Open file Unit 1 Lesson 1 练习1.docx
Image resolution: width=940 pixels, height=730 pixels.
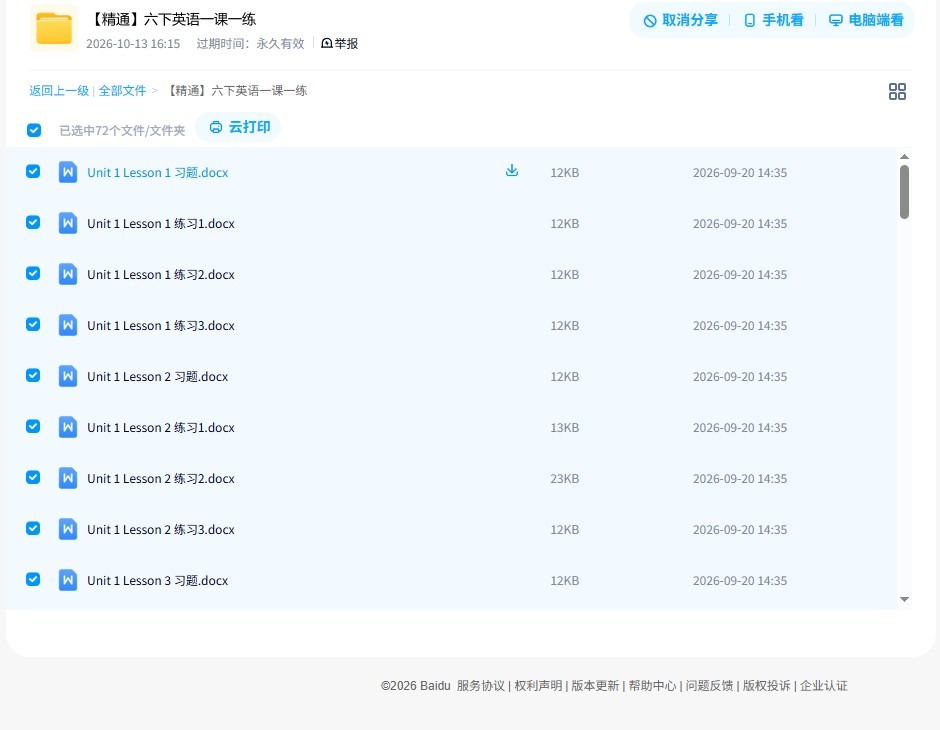coord(161,224)
